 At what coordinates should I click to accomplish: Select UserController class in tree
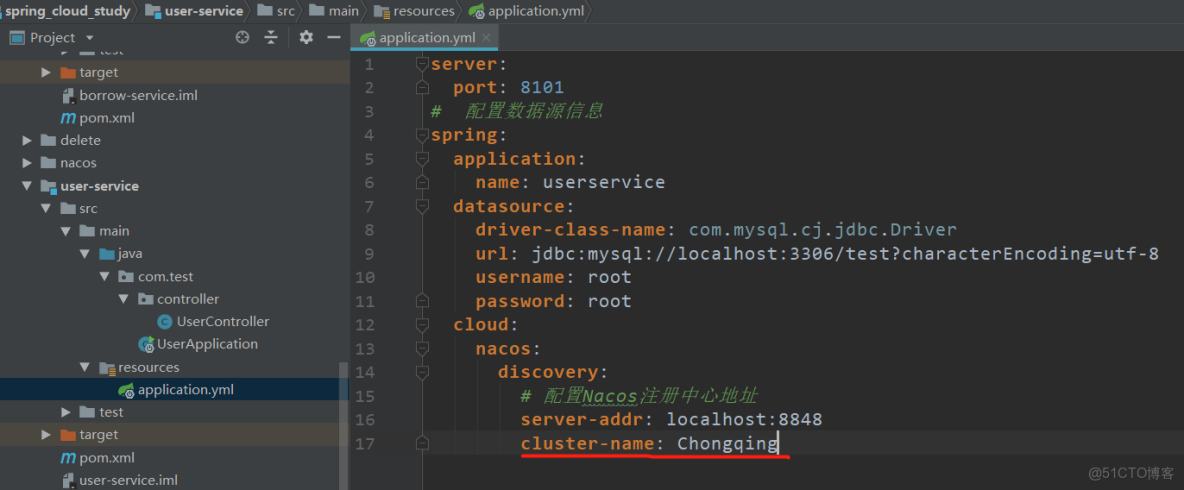click(x=223, y=322)
